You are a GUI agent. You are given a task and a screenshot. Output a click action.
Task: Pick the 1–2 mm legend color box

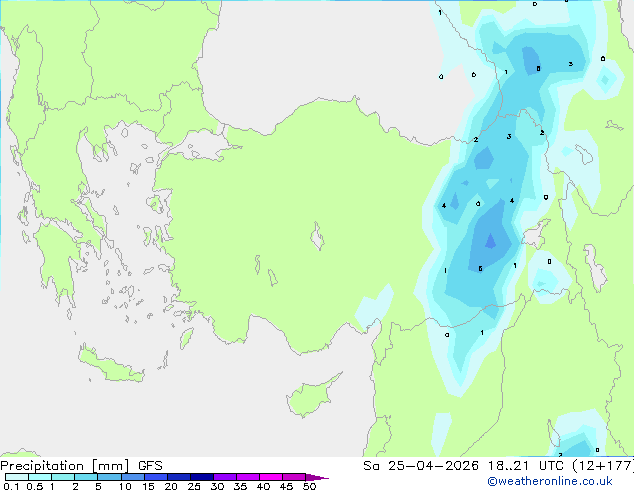click(x=63, y=477)
